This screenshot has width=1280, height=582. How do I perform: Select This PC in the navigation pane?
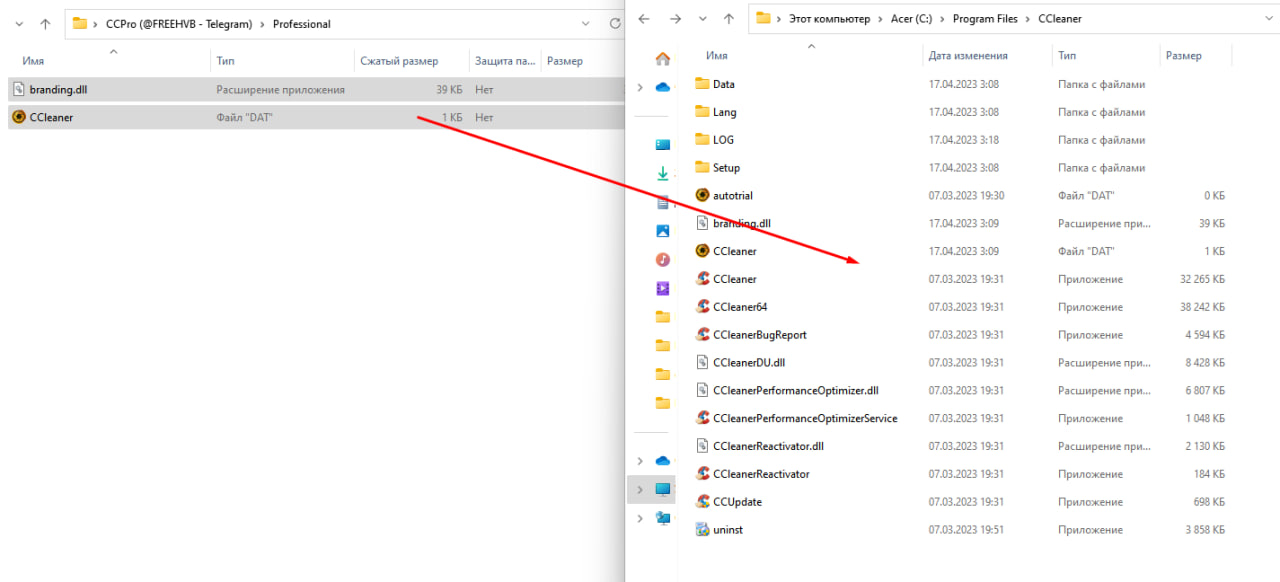pyautogui.click(x=662, y=489)
